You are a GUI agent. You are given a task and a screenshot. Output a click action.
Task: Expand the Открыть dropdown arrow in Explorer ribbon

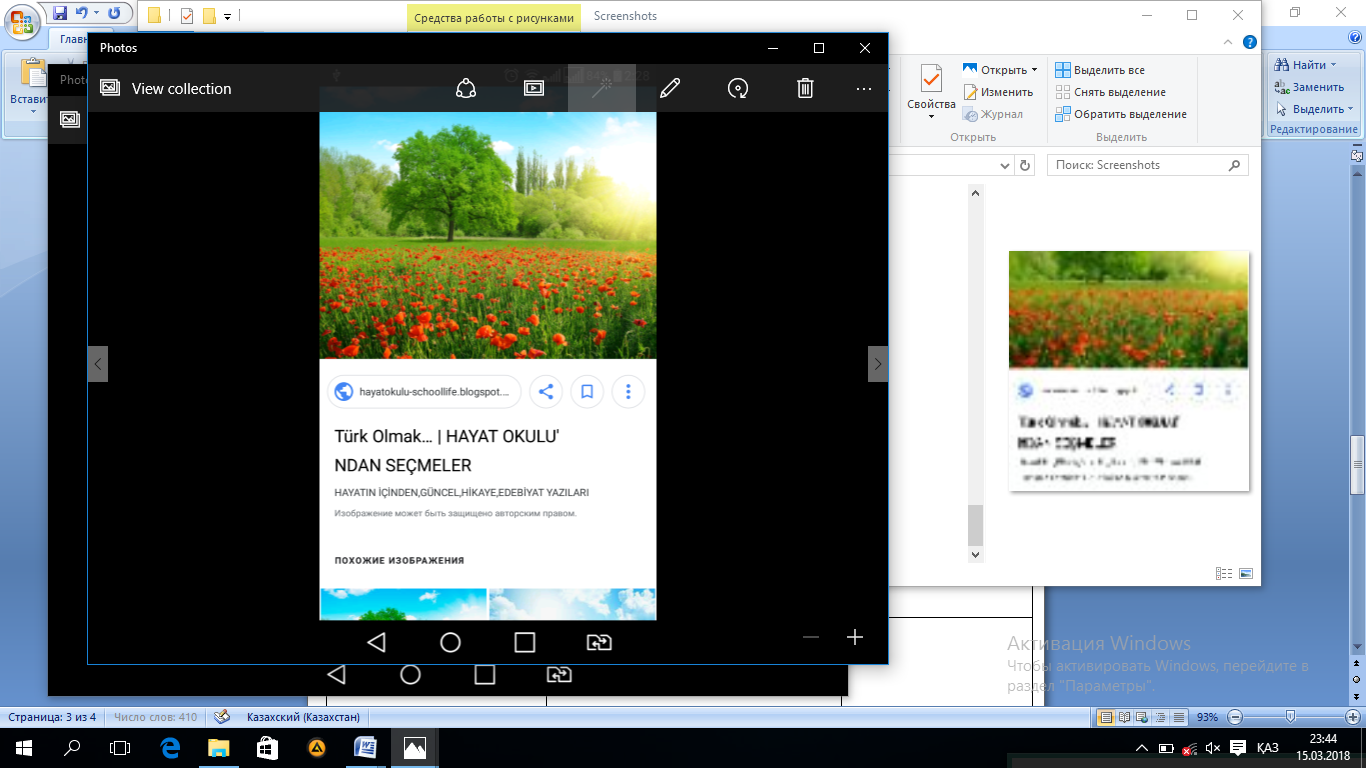[1034, 70]
